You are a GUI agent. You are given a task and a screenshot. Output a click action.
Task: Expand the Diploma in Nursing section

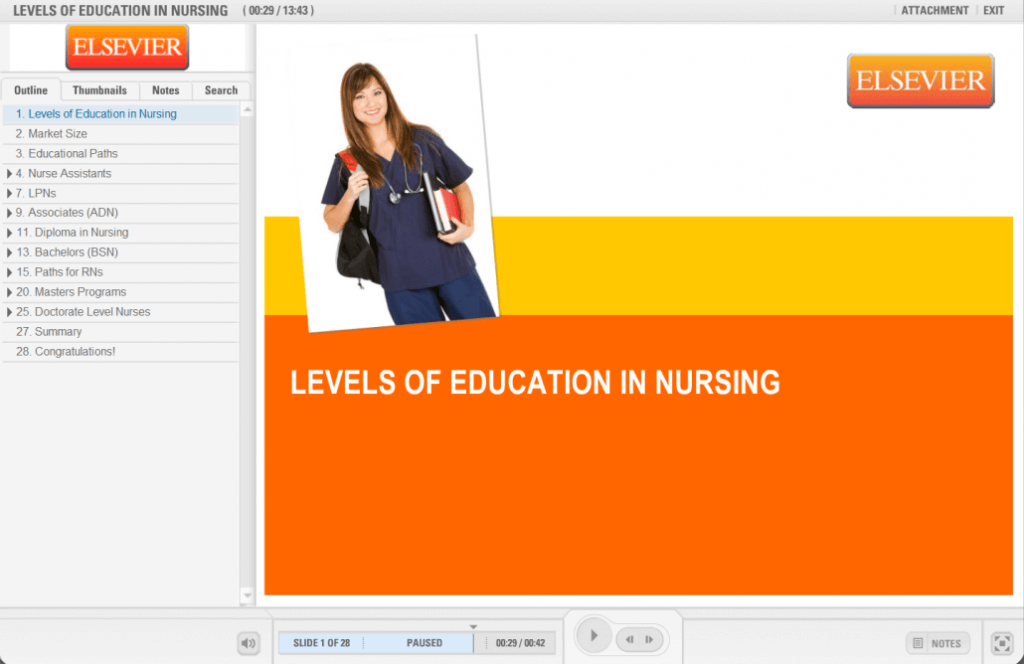[9, 232]
